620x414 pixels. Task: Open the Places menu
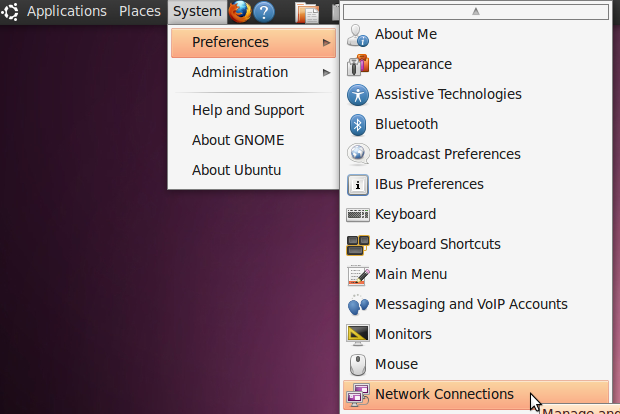(x=140, y=12)
